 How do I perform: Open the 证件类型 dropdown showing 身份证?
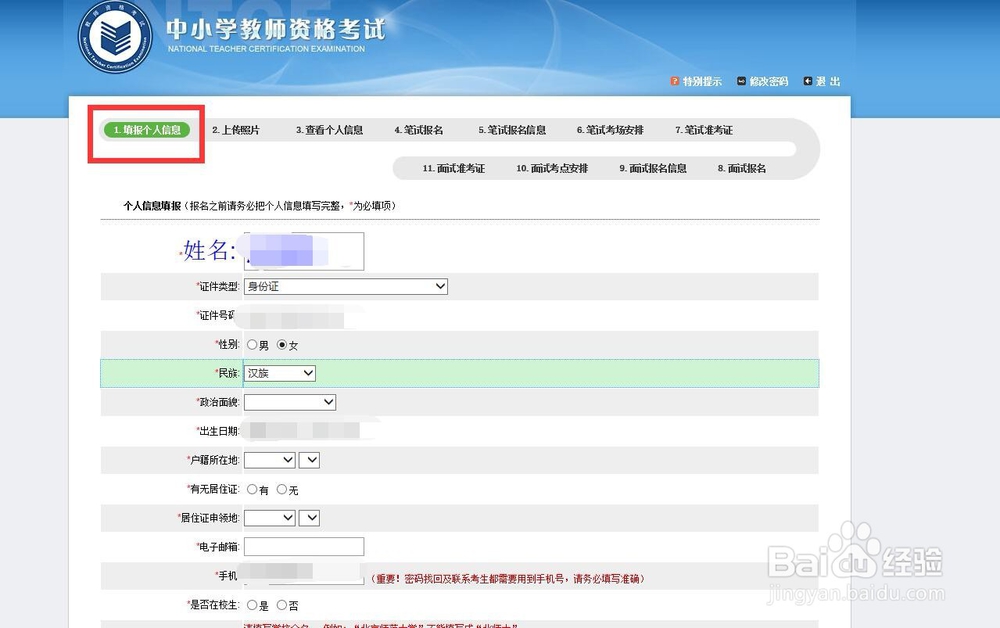pos(345,286)
